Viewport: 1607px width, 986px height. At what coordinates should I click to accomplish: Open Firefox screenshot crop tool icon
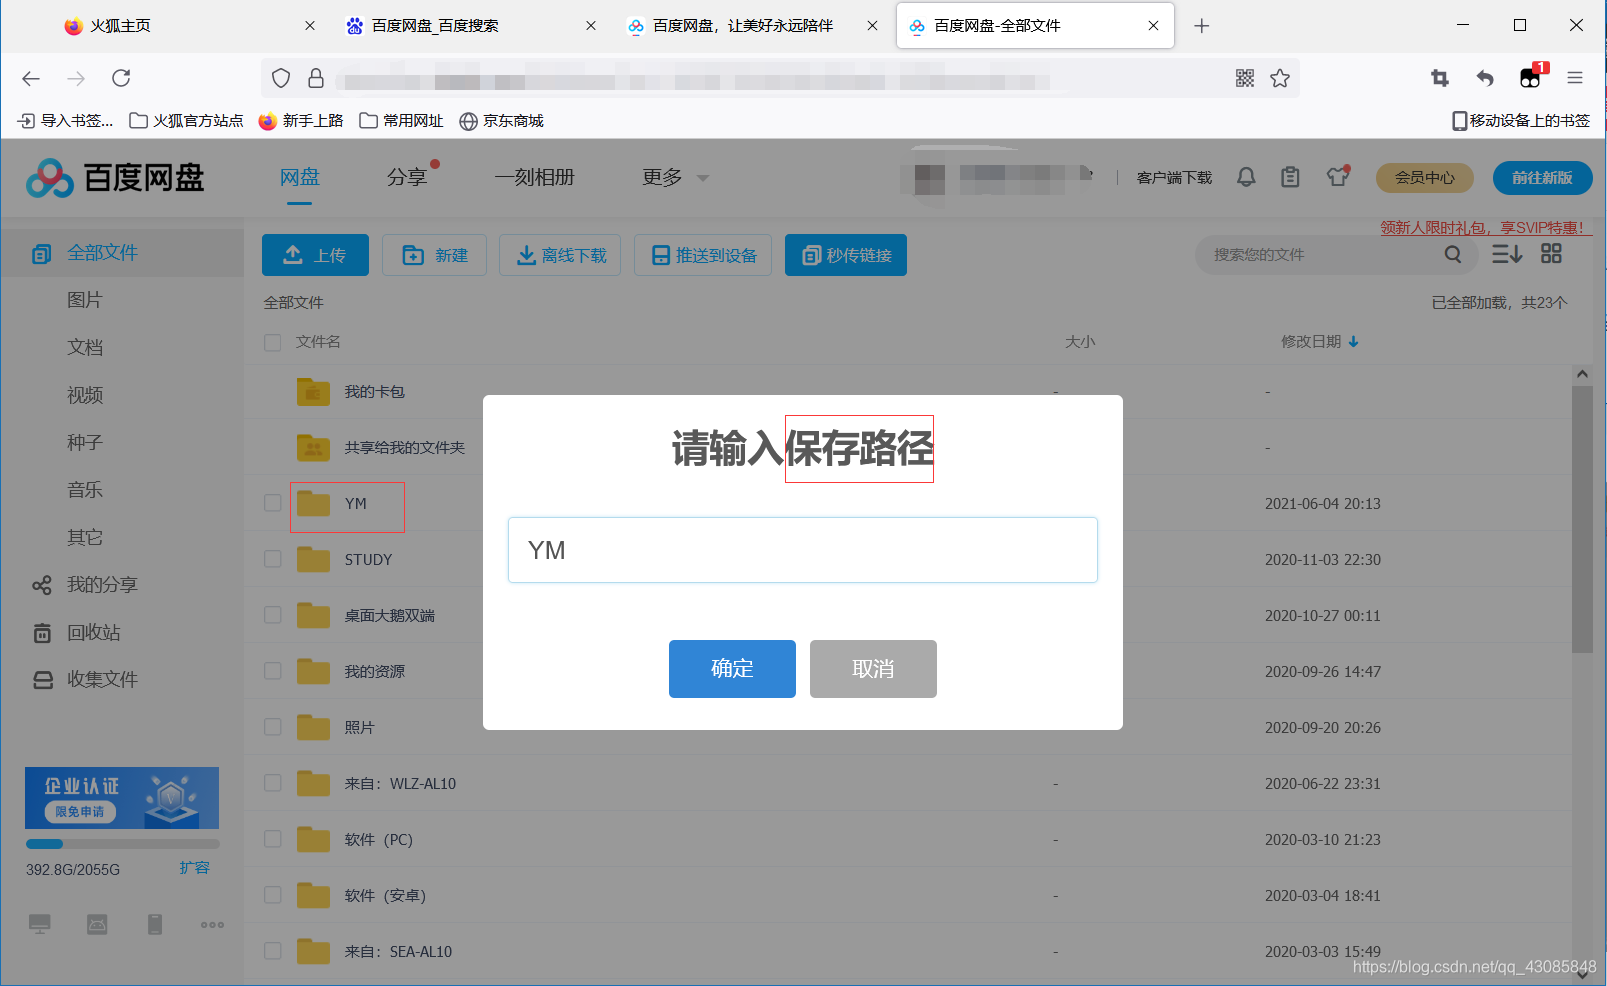pos(1440,78)
